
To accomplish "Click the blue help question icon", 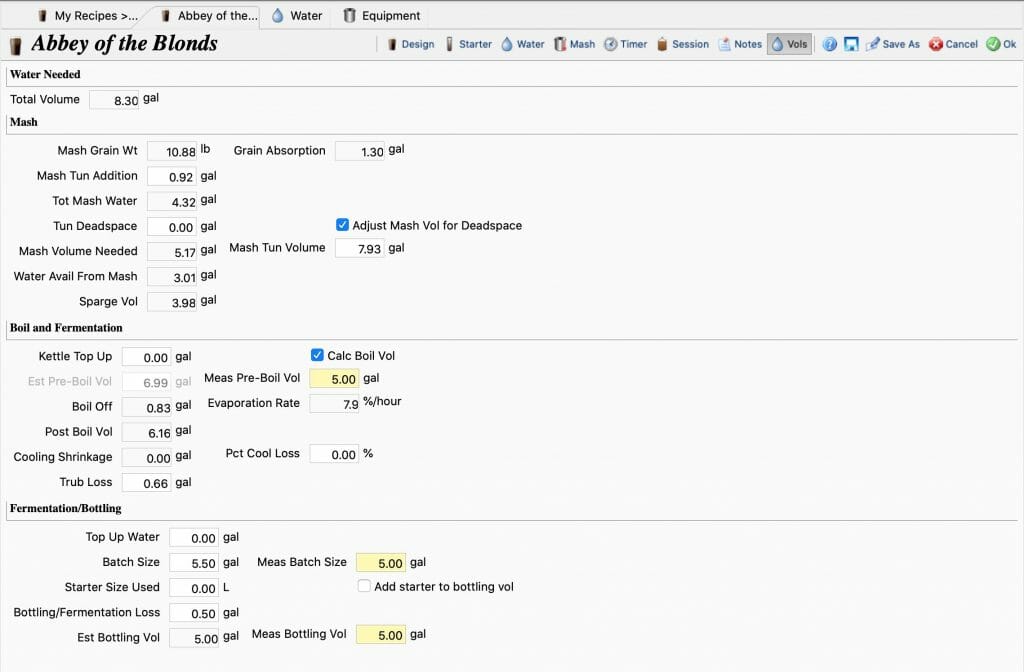I will [829, 44].
